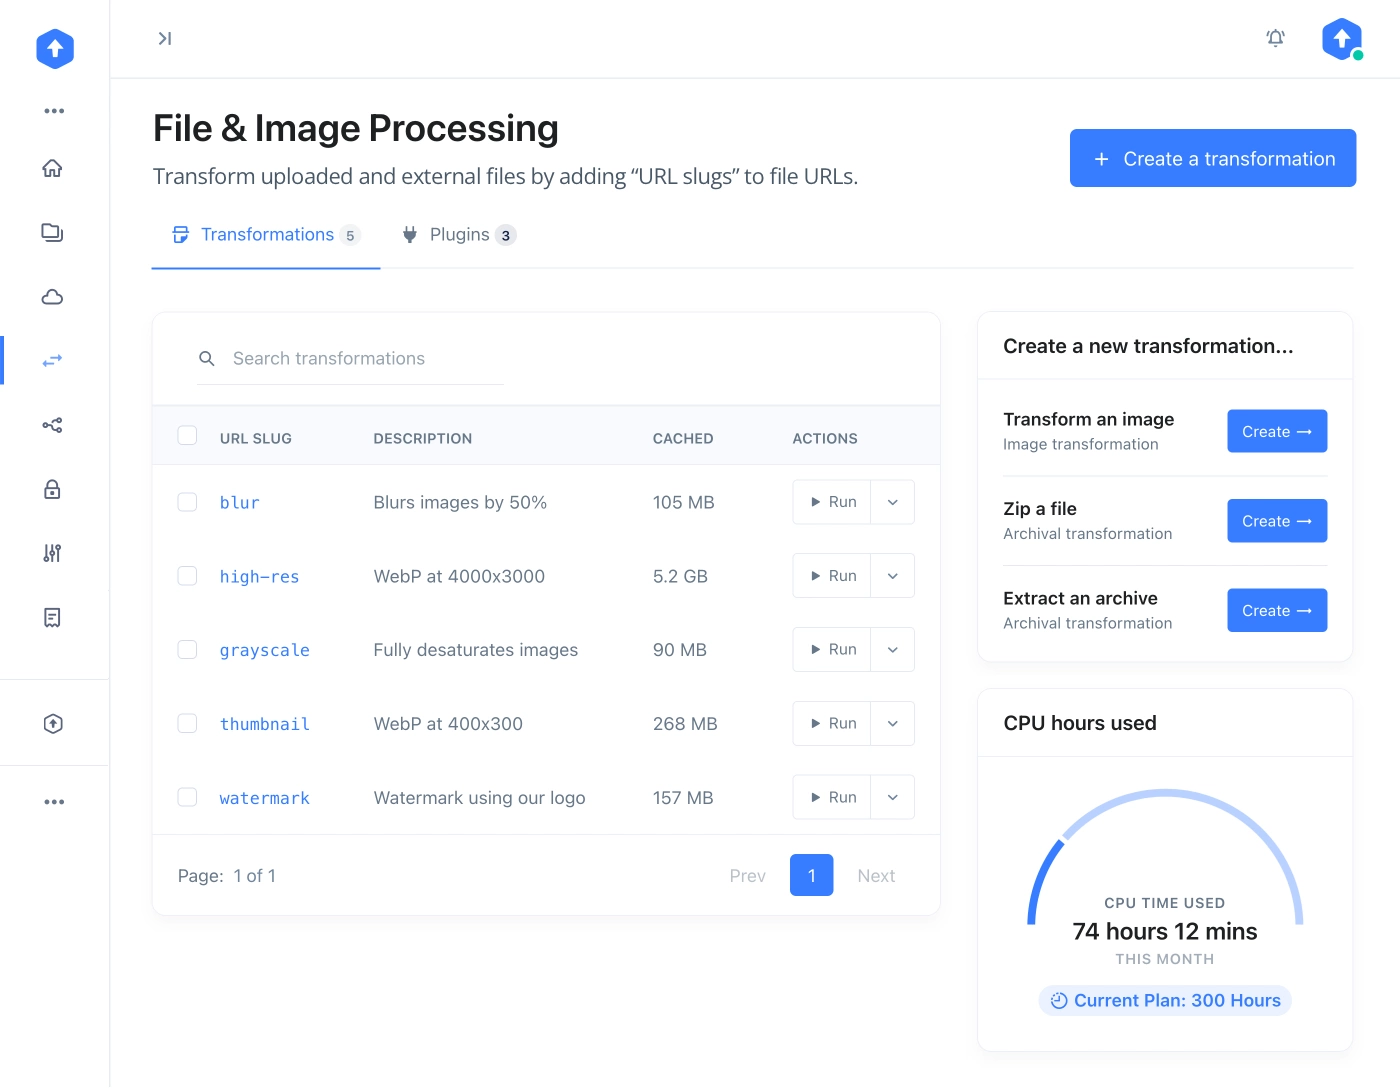Select the watermark row checkbox
Image resolution: width=1400 pixels, height=1089 pixels.
(x=187, y=797)
